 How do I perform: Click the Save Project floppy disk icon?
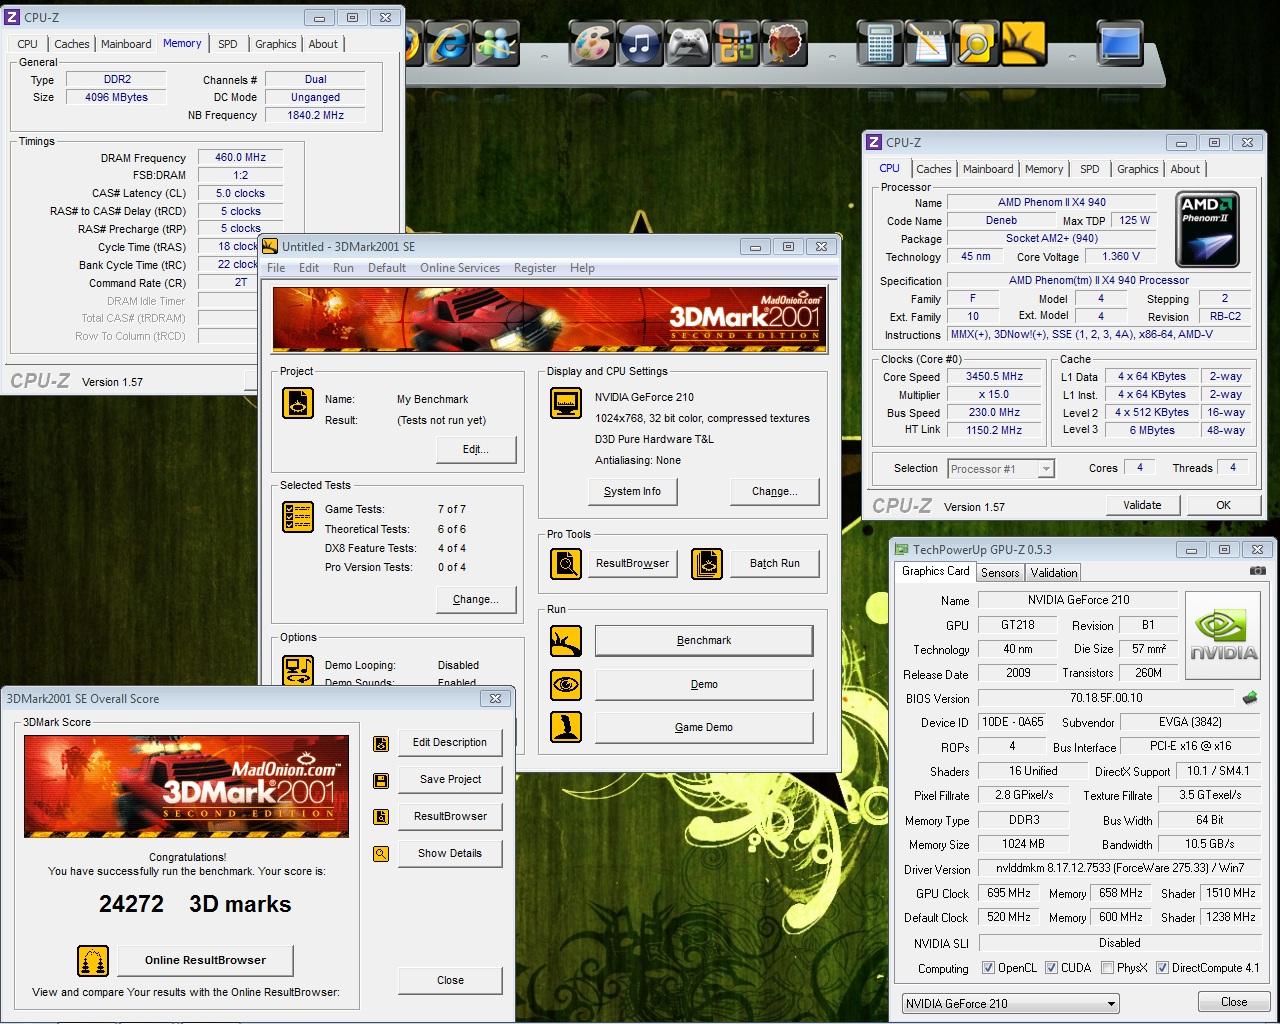click(x=381, y=780)
